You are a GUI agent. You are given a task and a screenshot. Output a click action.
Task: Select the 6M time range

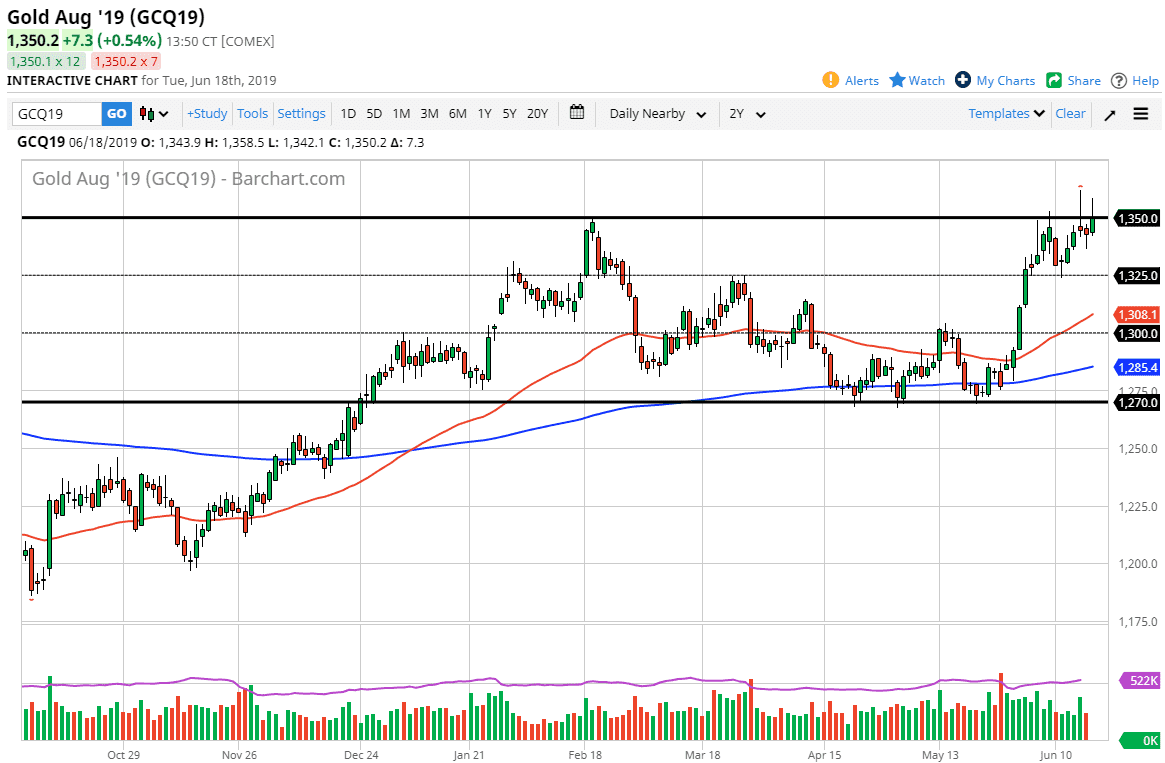[x=457, y=114]
